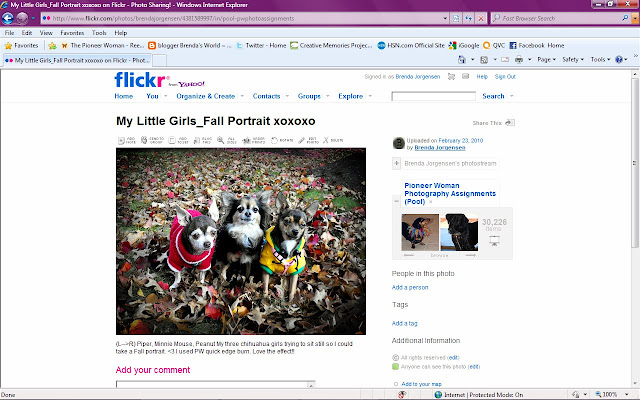
Task: Click the Order Prints tool
Action: click(x=254, y=140)
